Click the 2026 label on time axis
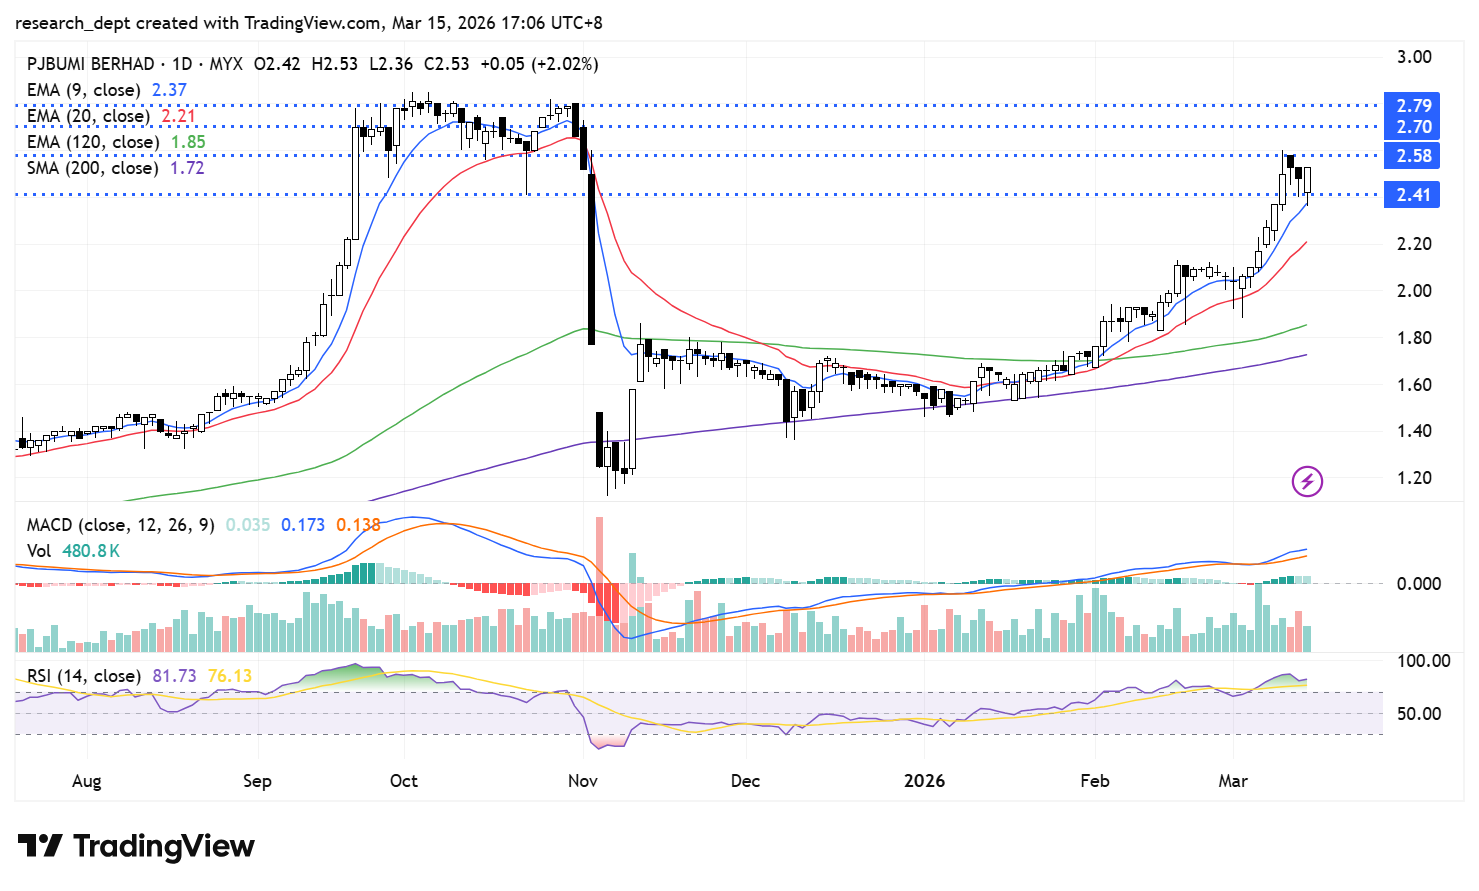Image resolution: width=1479 pixels, height=891 pixels. (924, 781)
